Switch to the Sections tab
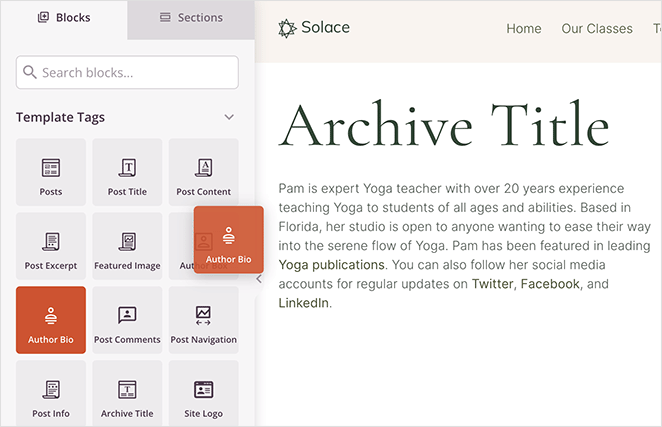The height and width of the screenshot is (427, 662). pyautogui.click(x=191, y=18)
